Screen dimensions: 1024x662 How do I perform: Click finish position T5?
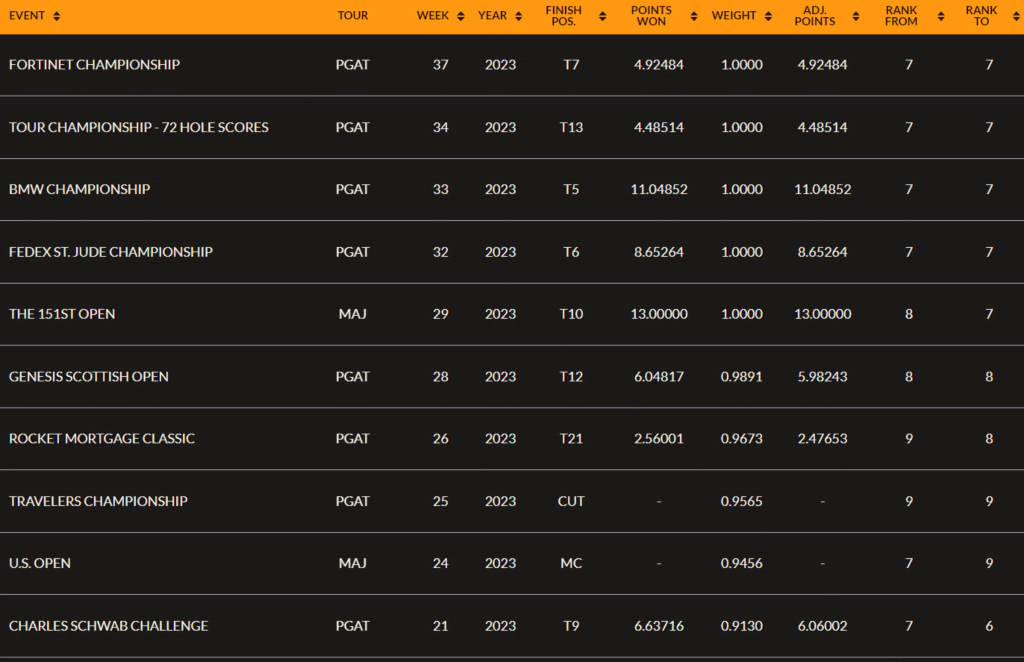[x=571, y=189]
